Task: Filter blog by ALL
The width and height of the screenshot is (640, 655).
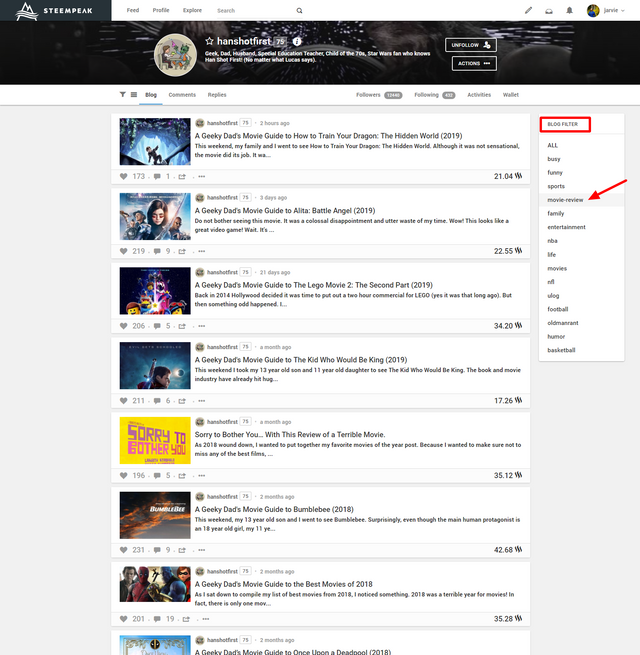Action: click(552, 145)
